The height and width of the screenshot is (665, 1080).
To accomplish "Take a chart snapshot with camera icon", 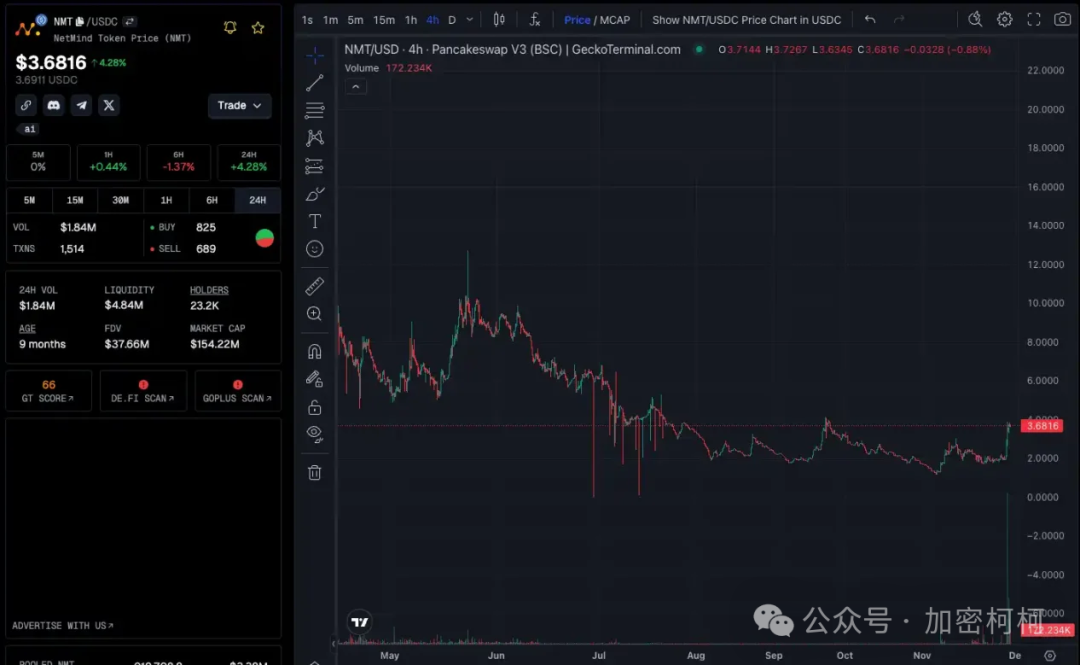I will [1062, 19].
